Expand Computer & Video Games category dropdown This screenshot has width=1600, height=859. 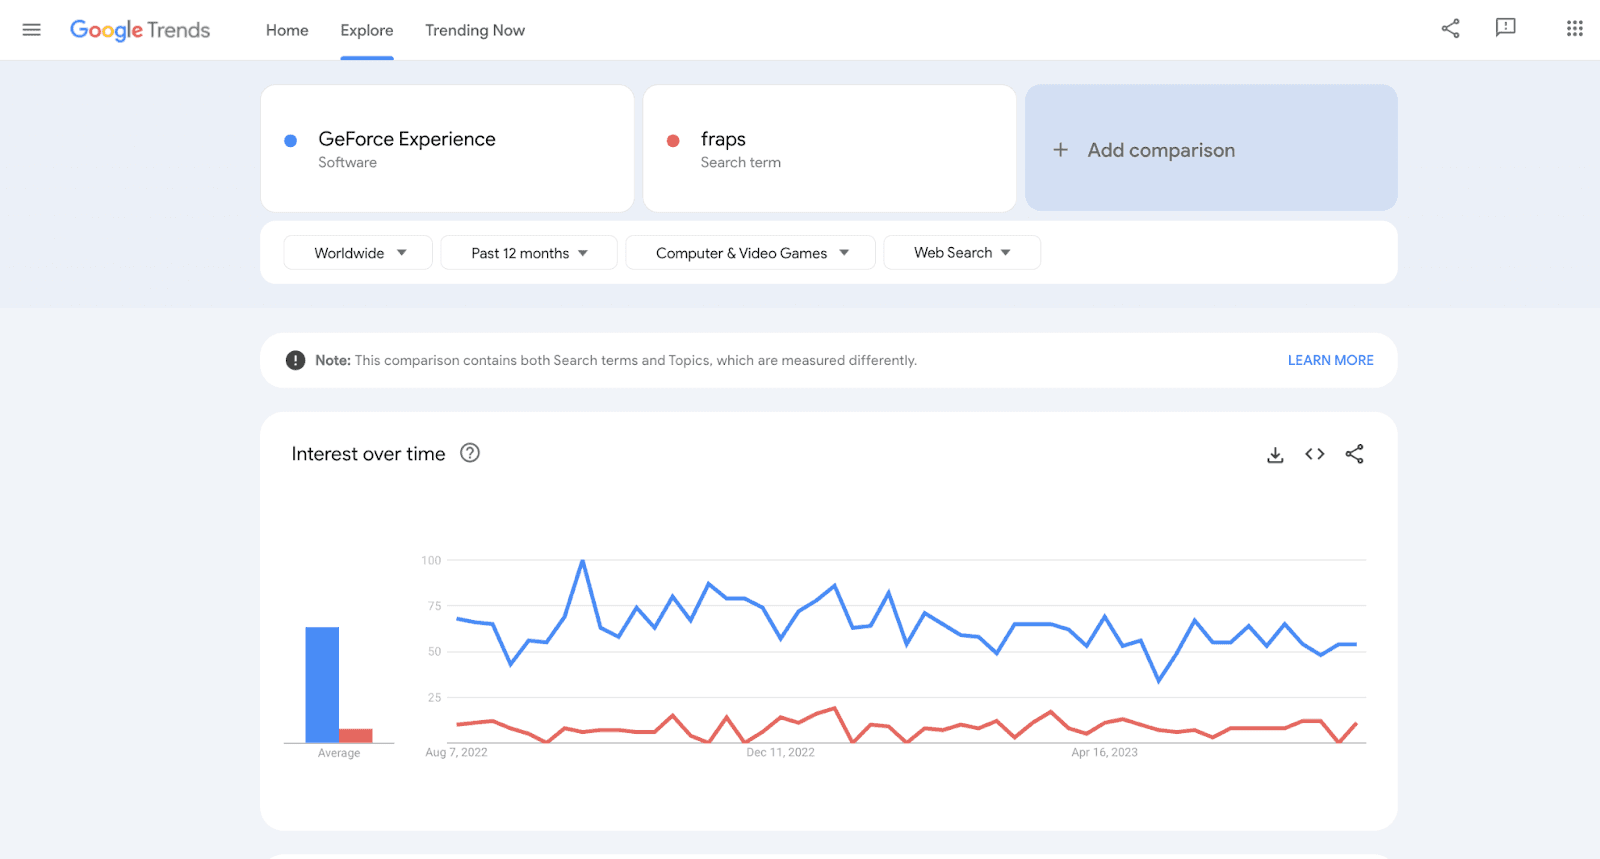pos(750,253)
